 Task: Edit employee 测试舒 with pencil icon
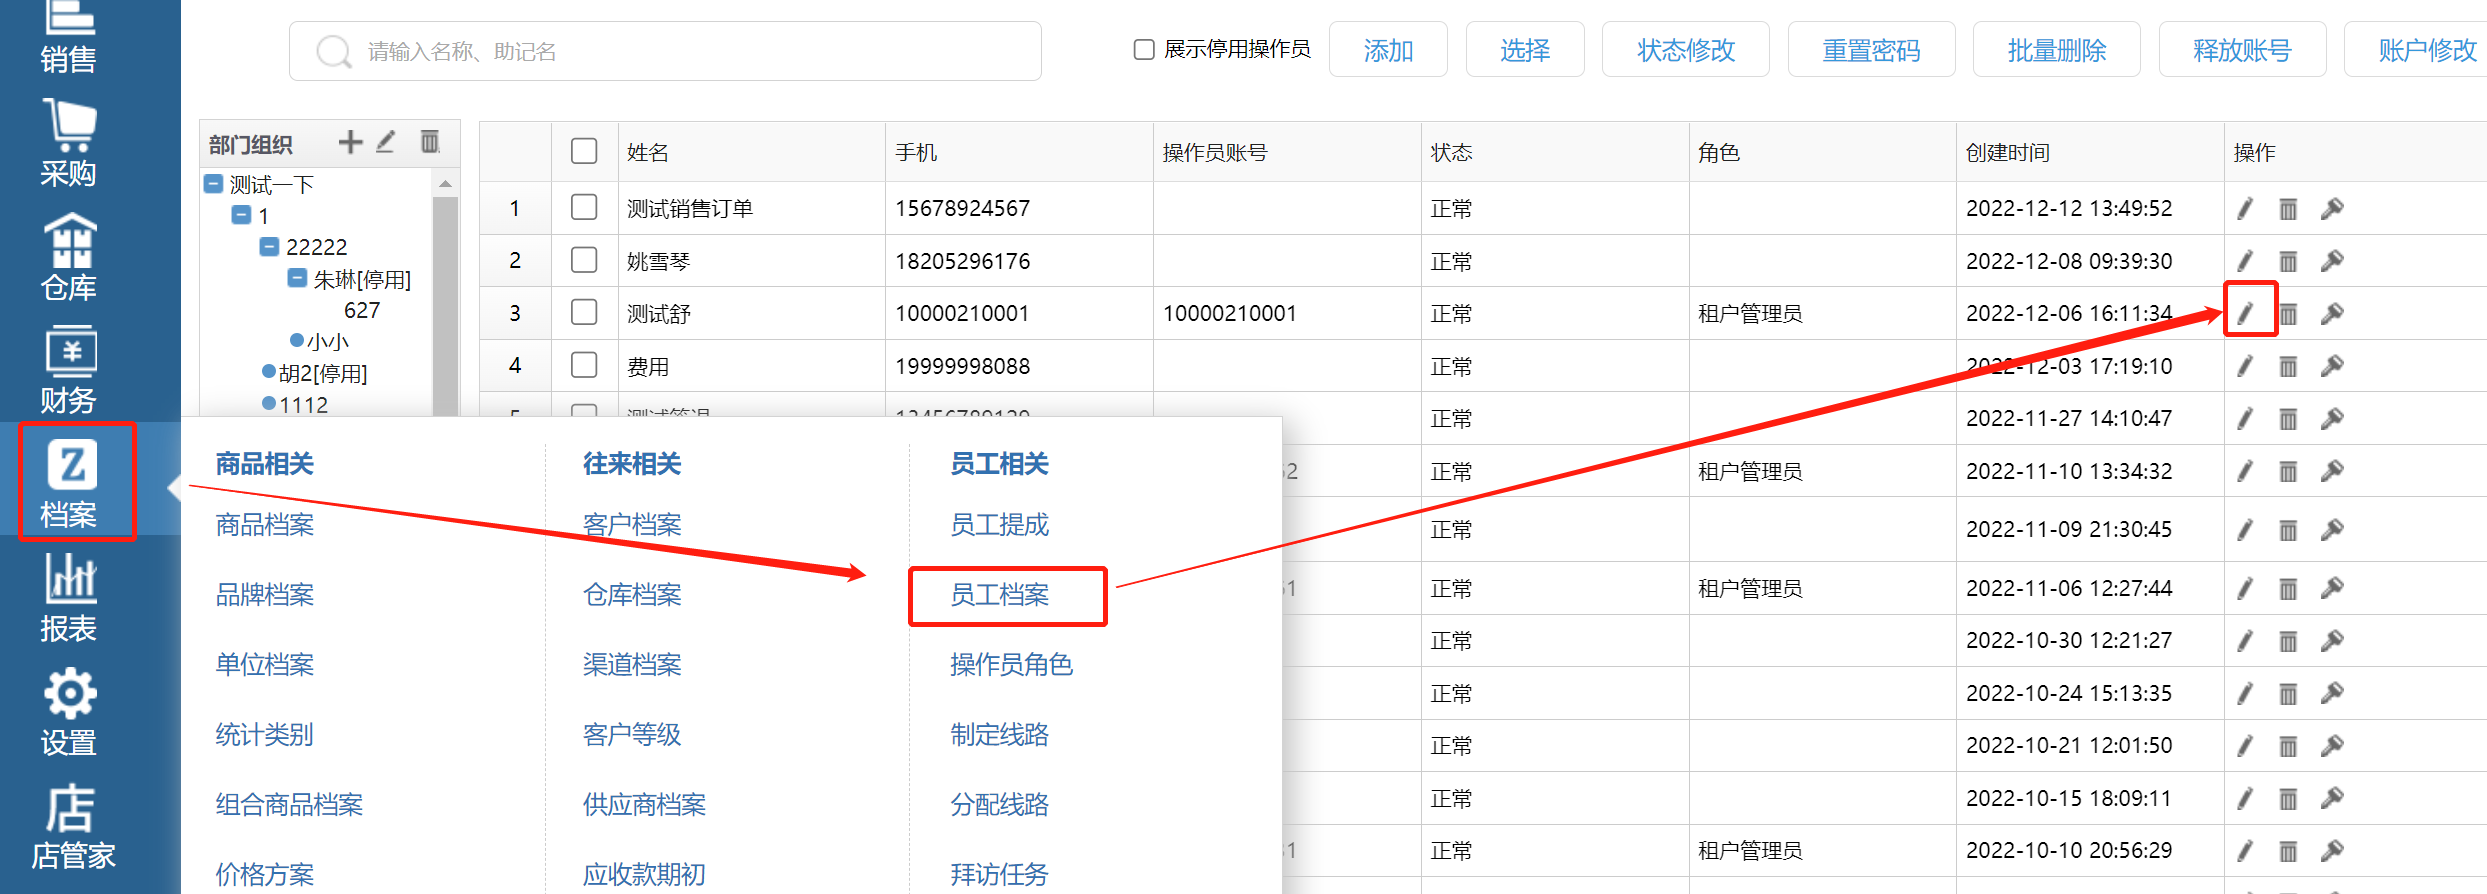[x=2245, y=313]
